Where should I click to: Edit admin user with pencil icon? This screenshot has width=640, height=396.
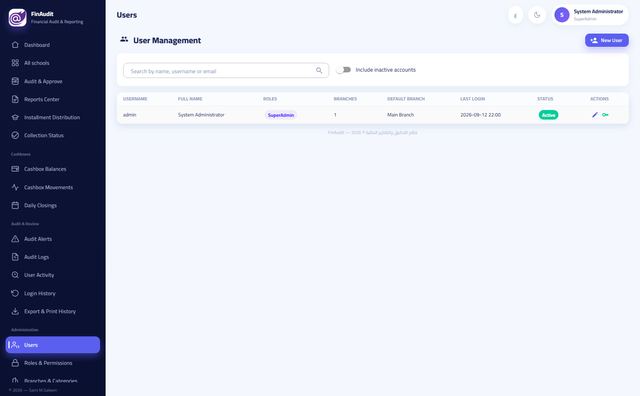pyautogui.click(x=595, y=115)
